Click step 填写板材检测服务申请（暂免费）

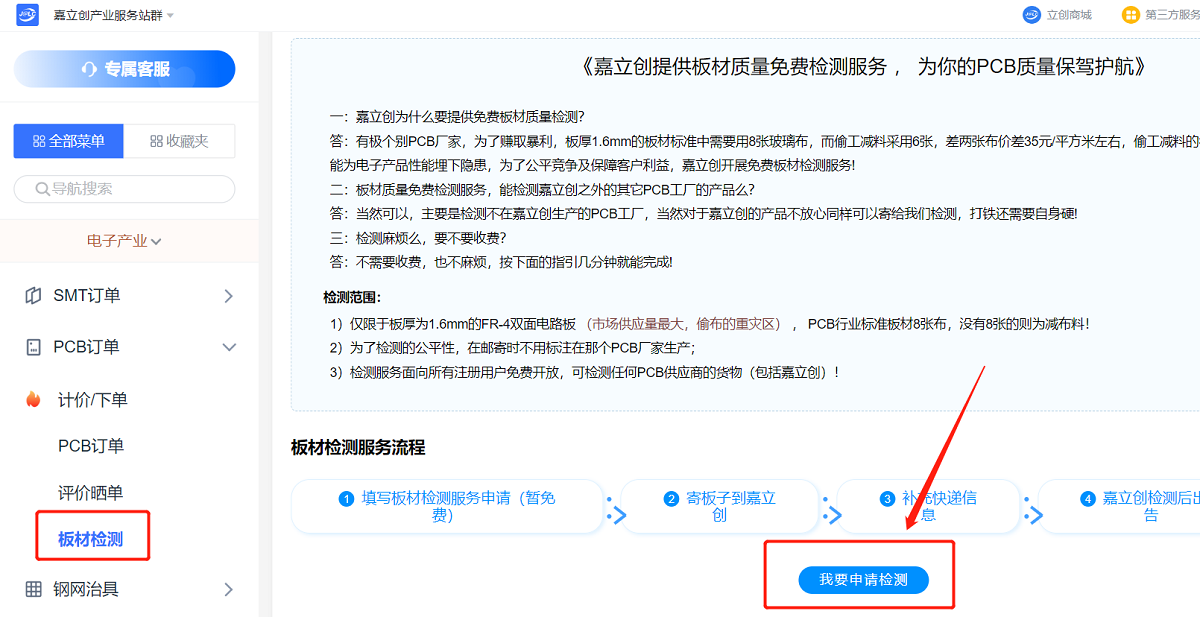pos(447,506)
